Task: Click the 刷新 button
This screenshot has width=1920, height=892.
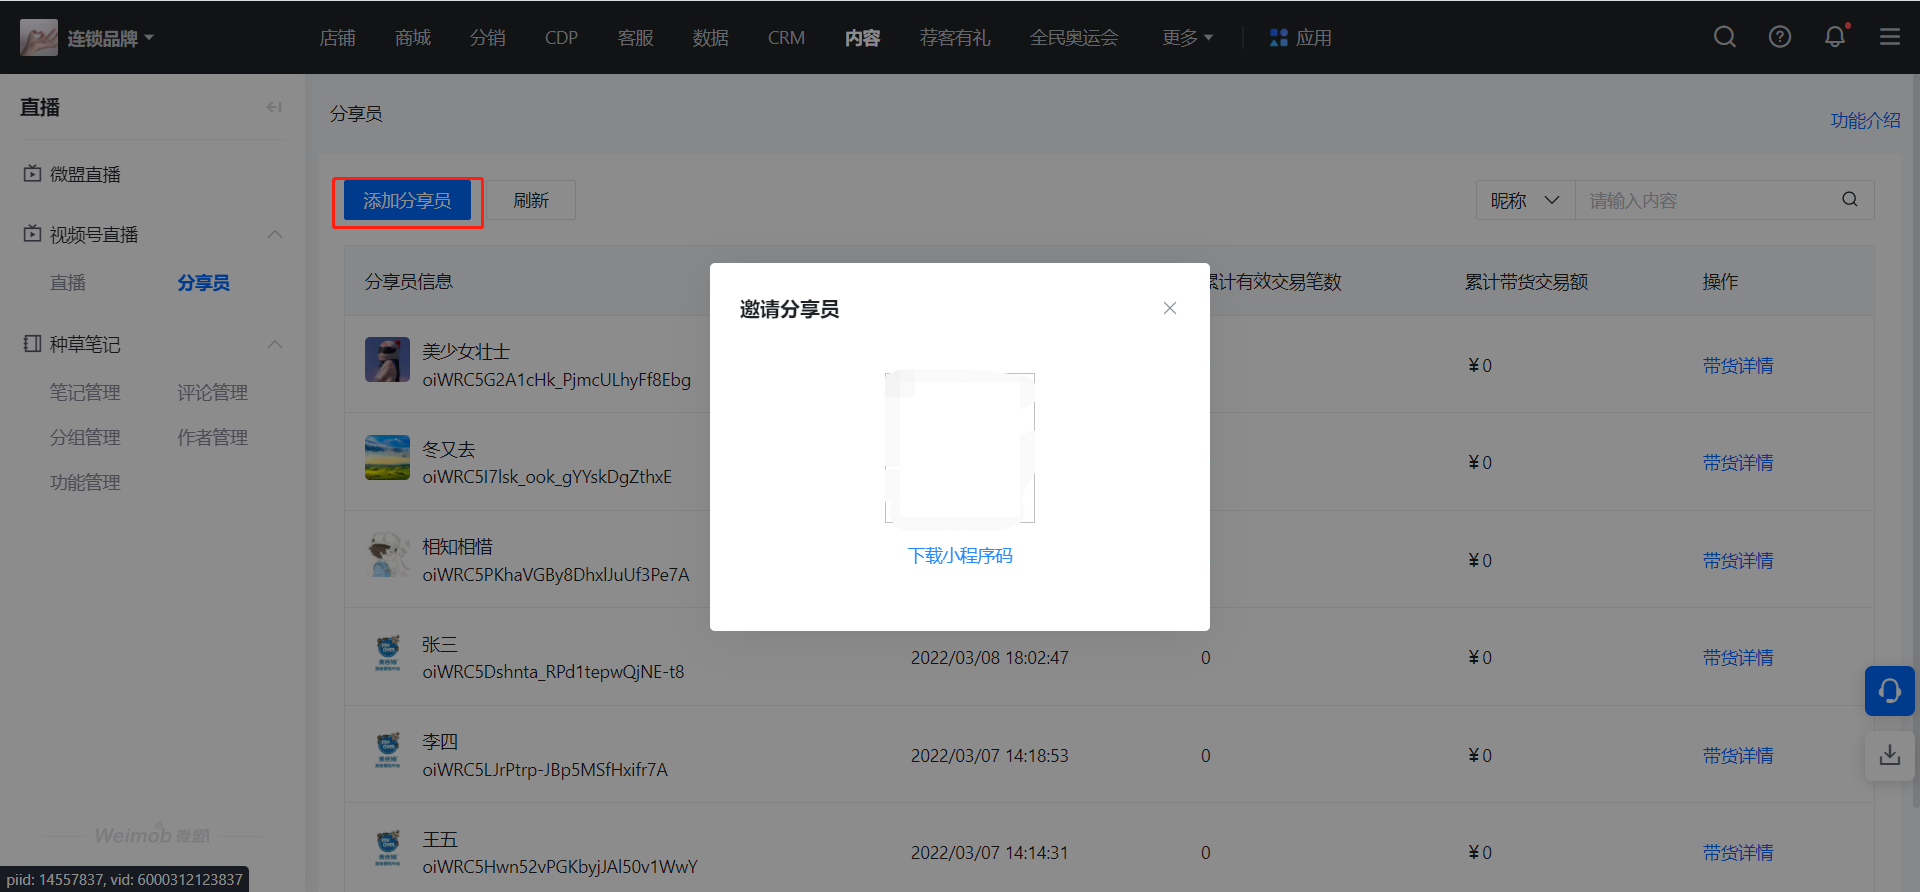Action: (531, 200)
